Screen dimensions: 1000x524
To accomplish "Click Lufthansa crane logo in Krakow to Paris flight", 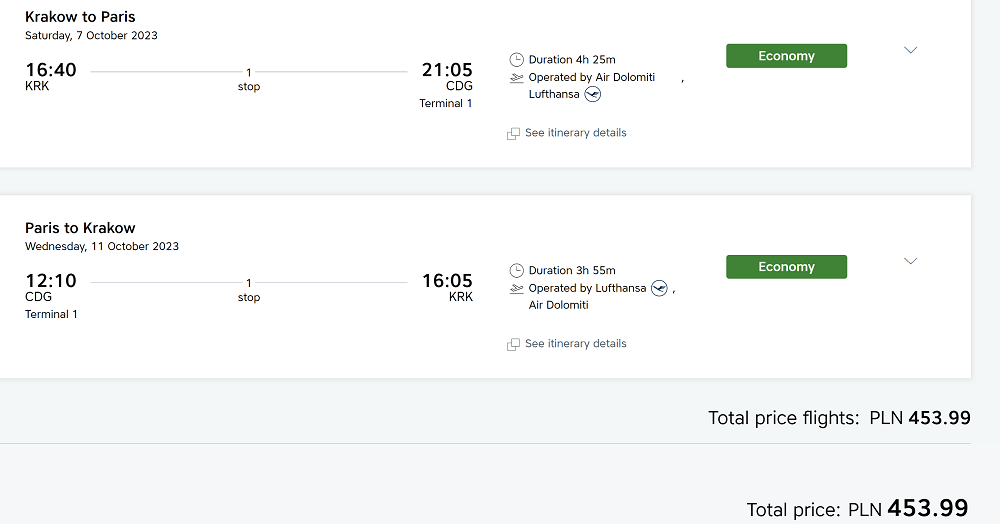I will [x=592, y=94].
